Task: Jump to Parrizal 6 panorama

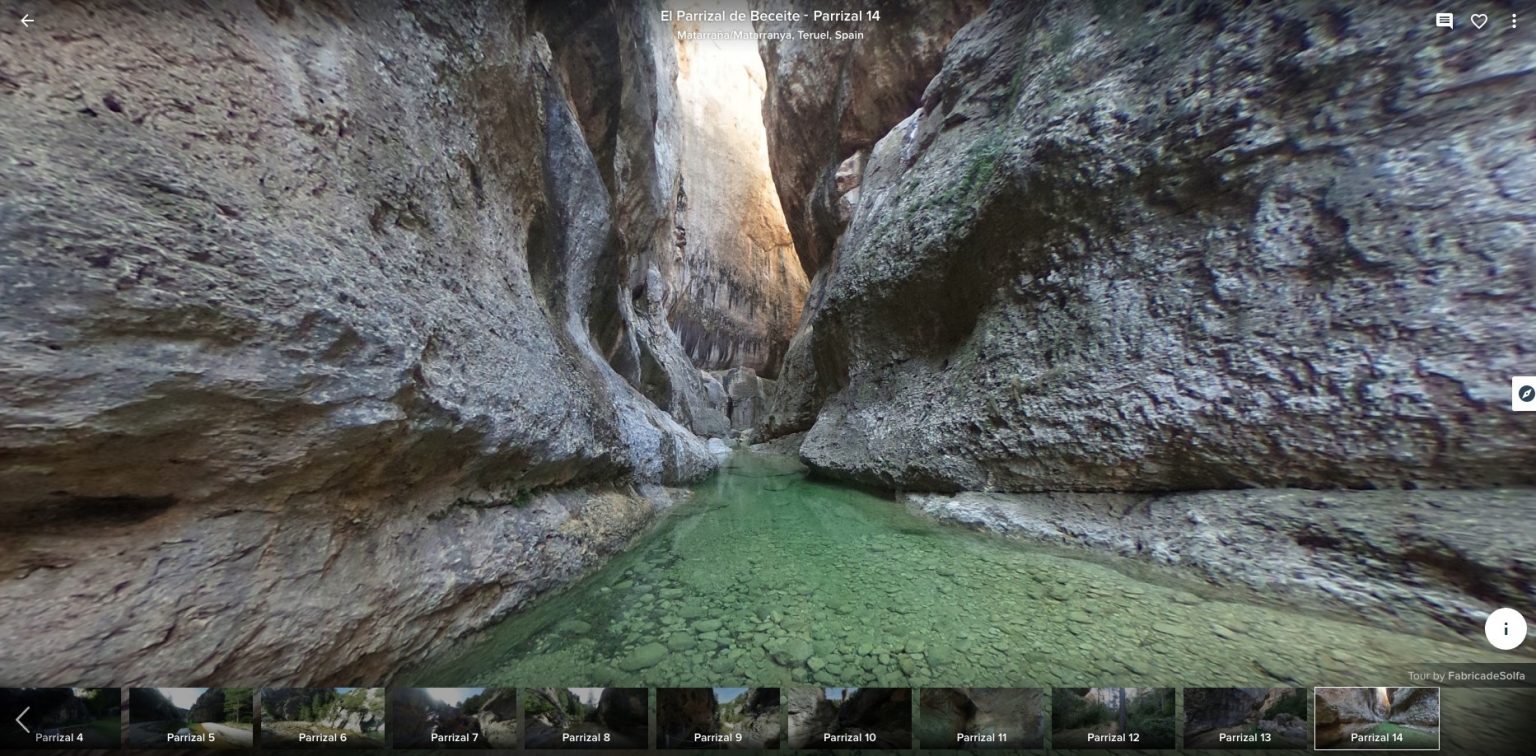Action: click(x=322, y=718)
